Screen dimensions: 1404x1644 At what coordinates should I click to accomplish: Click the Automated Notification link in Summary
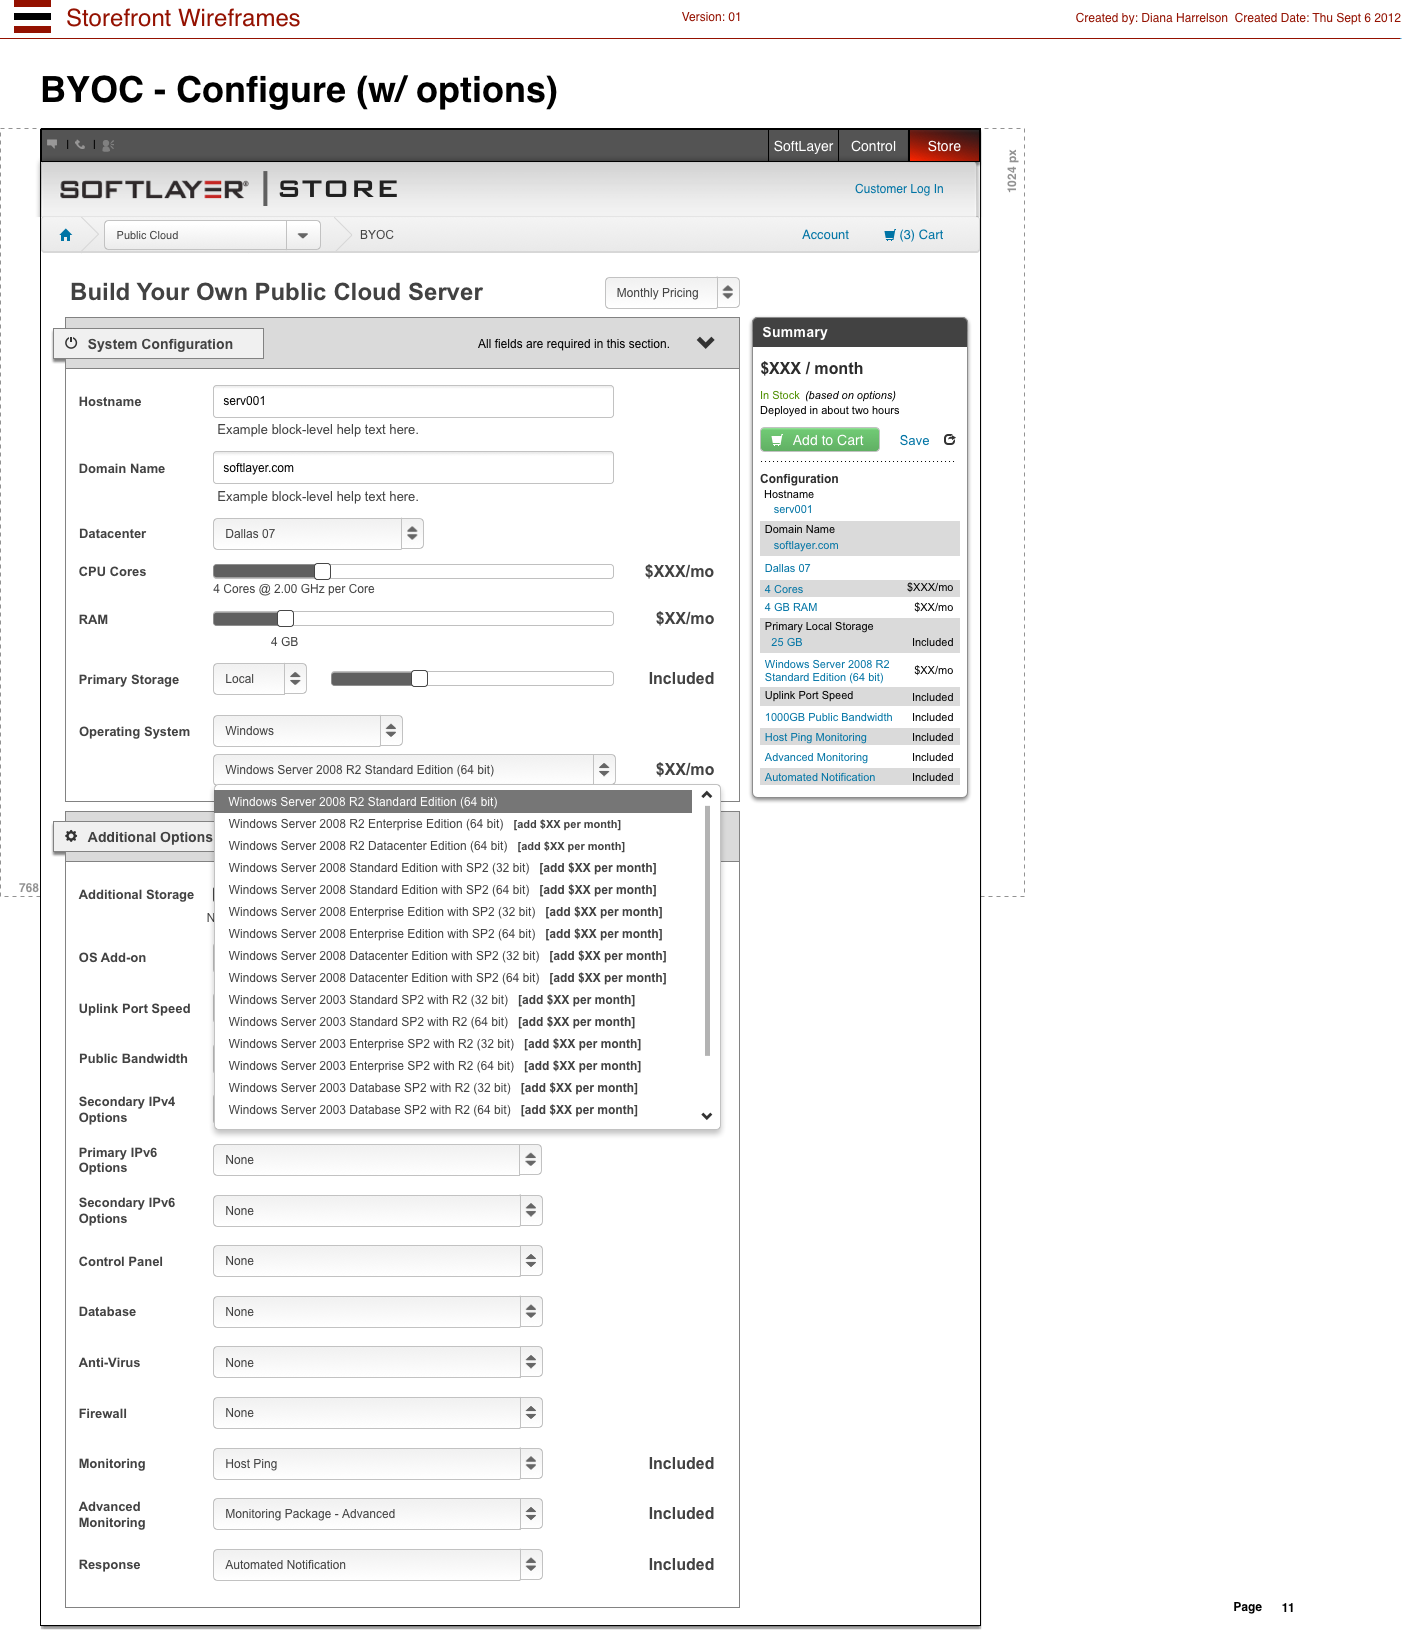(819, 777)
